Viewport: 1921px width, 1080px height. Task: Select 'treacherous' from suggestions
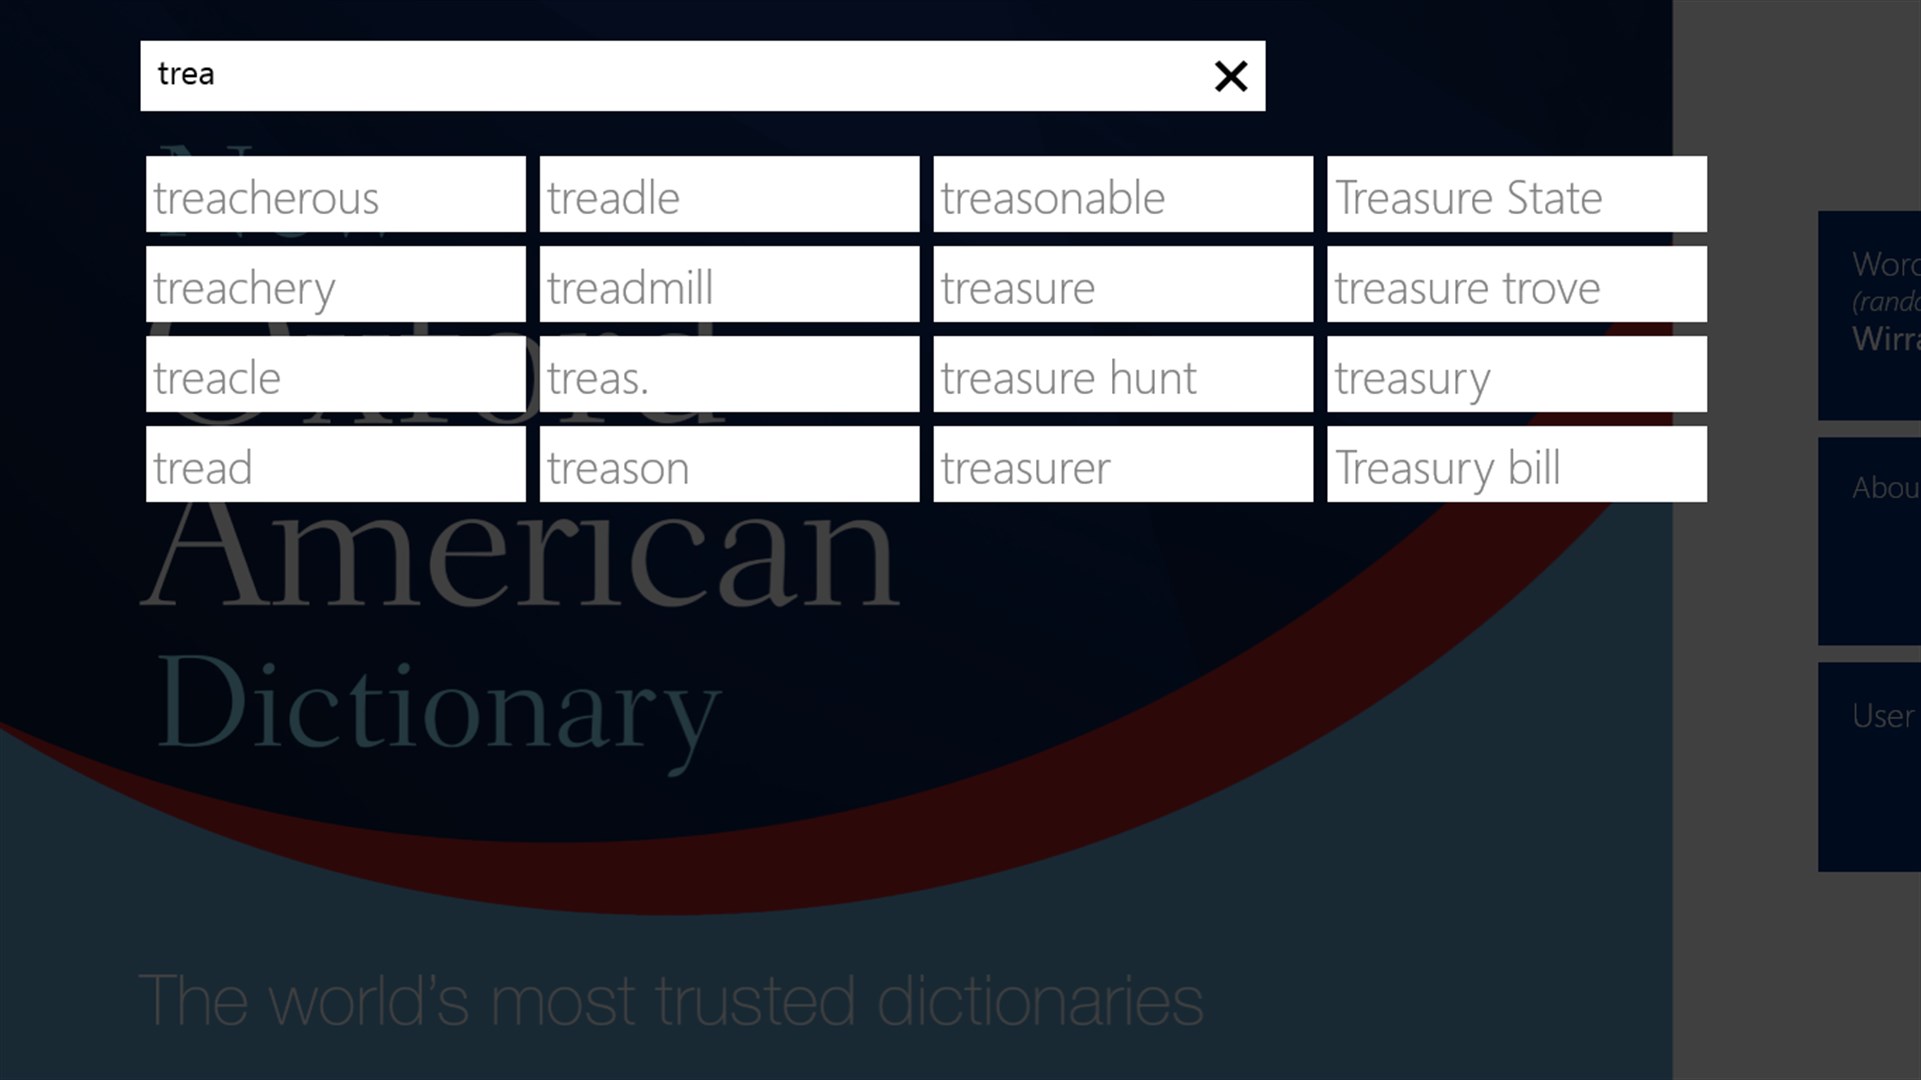pos(335,194)
